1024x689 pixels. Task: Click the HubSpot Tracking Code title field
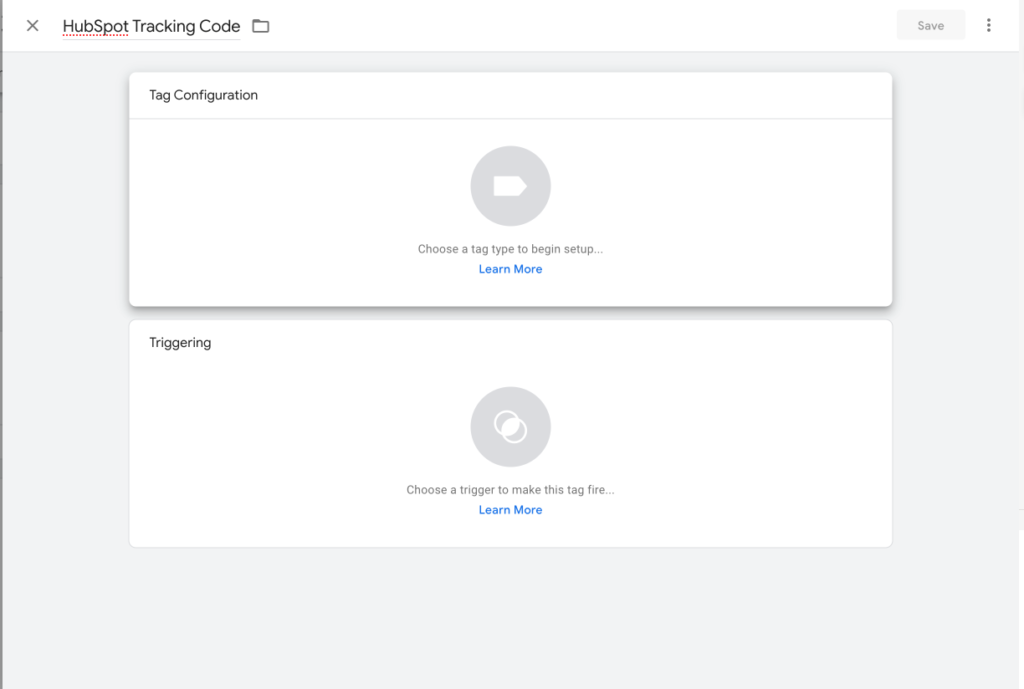pos(151,25)
